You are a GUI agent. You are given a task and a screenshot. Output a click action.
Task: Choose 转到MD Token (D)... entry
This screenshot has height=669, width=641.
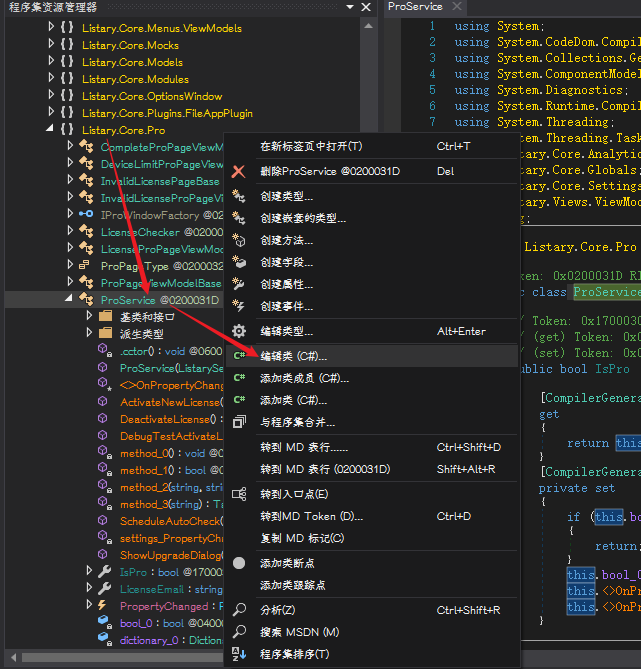[371, 516]
